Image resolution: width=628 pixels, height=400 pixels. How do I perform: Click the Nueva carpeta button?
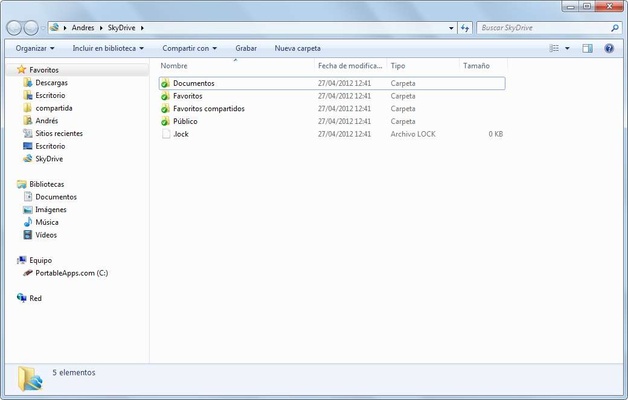coord(298,48)
